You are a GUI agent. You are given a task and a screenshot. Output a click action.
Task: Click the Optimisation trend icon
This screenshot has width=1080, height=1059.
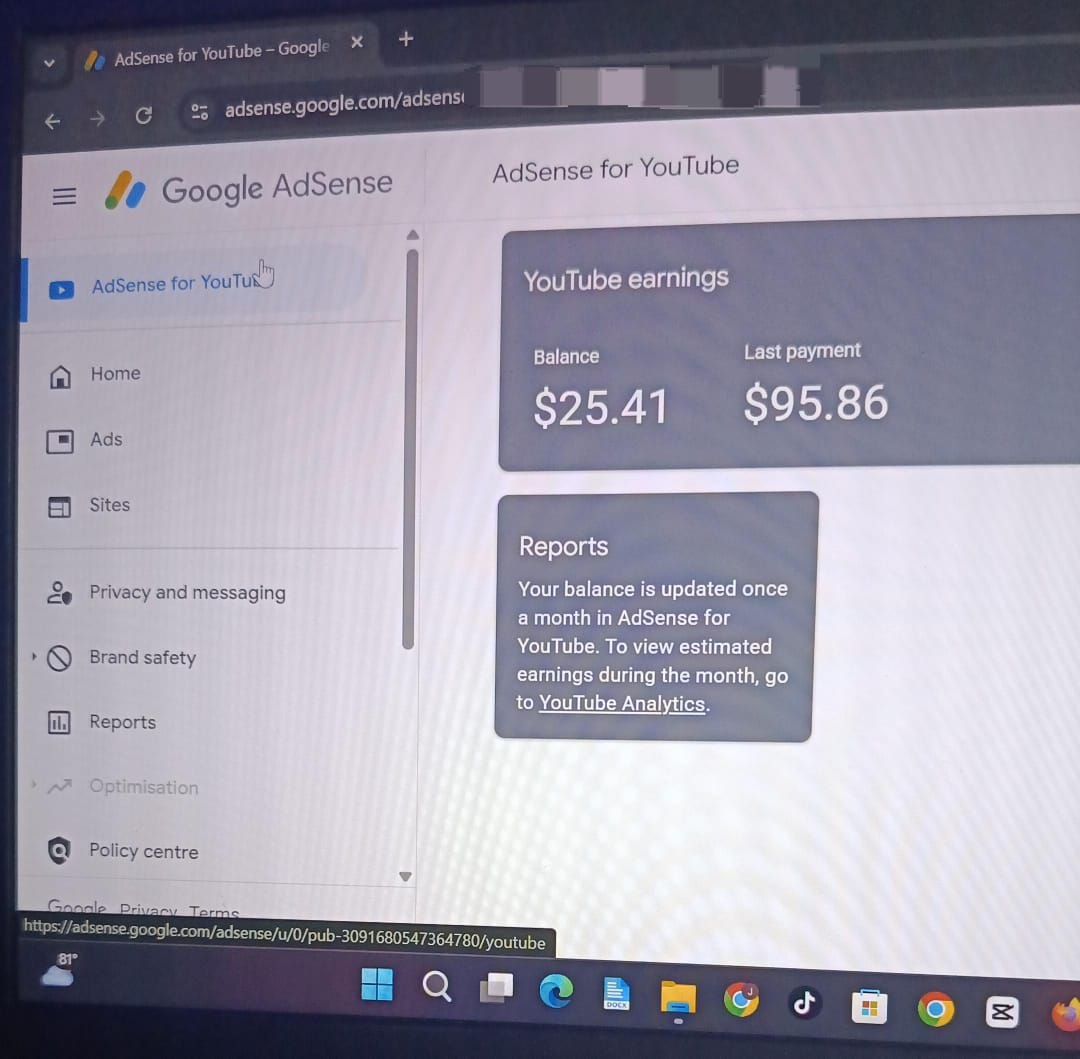click(59, 786)
